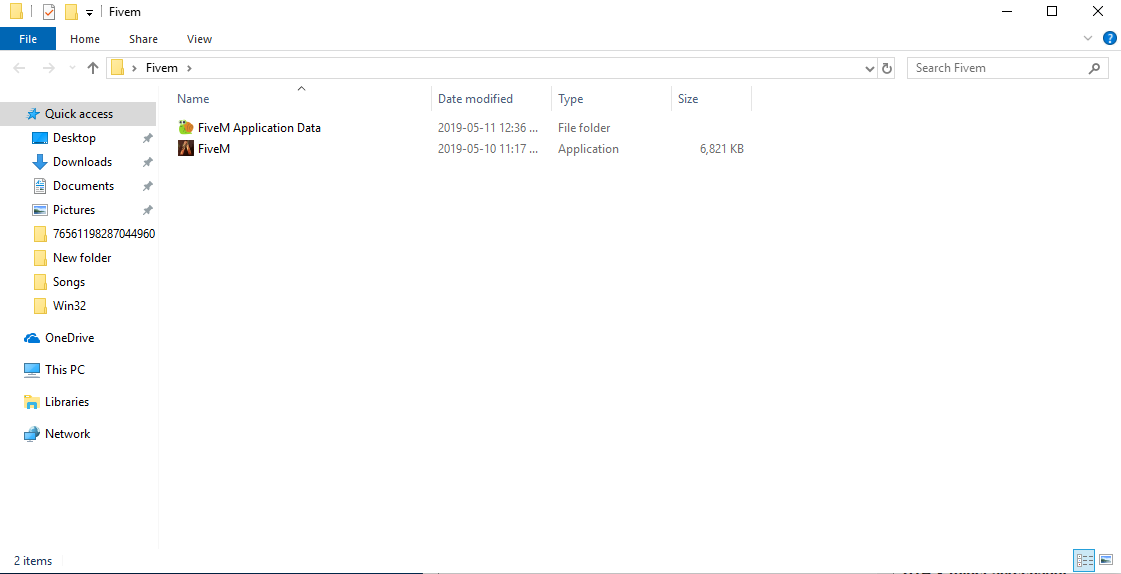This screenshot has width=1121, height=574.
Task: Open Downloads in the navigation pane
Action: [82, 162]
